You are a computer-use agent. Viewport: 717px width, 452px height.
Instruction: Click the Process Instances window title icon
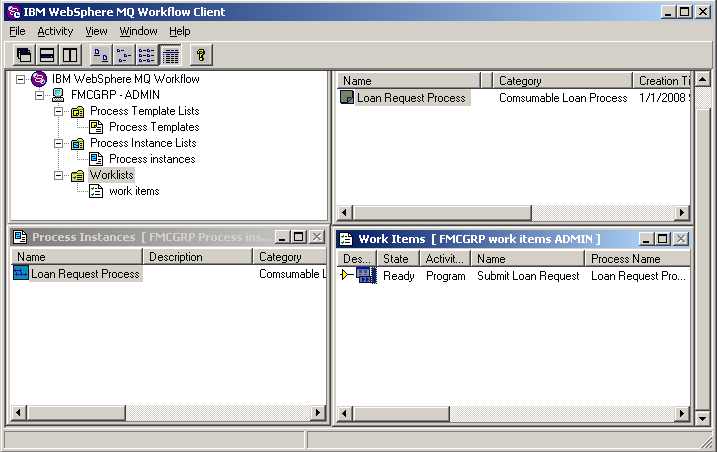tap(20, 237)
